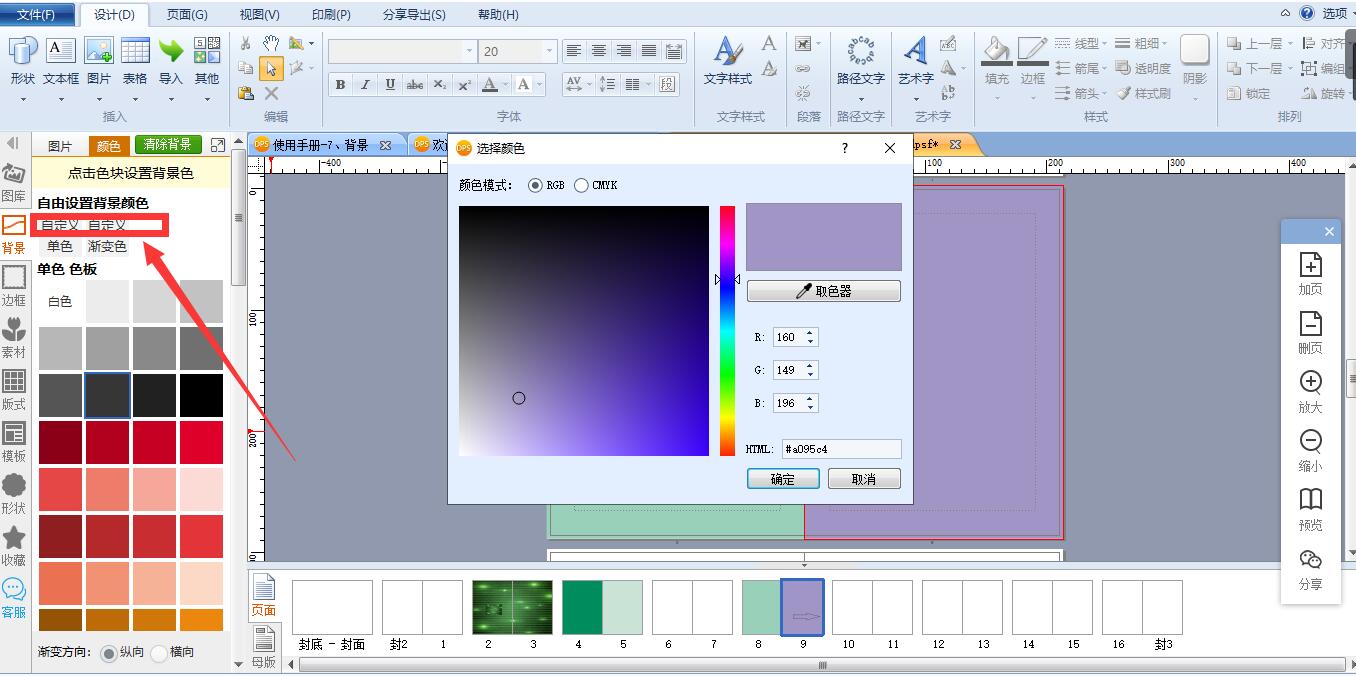Click the 删页 delete page icon
The width and height of the screenshot is (1356, 676).
[1310, 332]
